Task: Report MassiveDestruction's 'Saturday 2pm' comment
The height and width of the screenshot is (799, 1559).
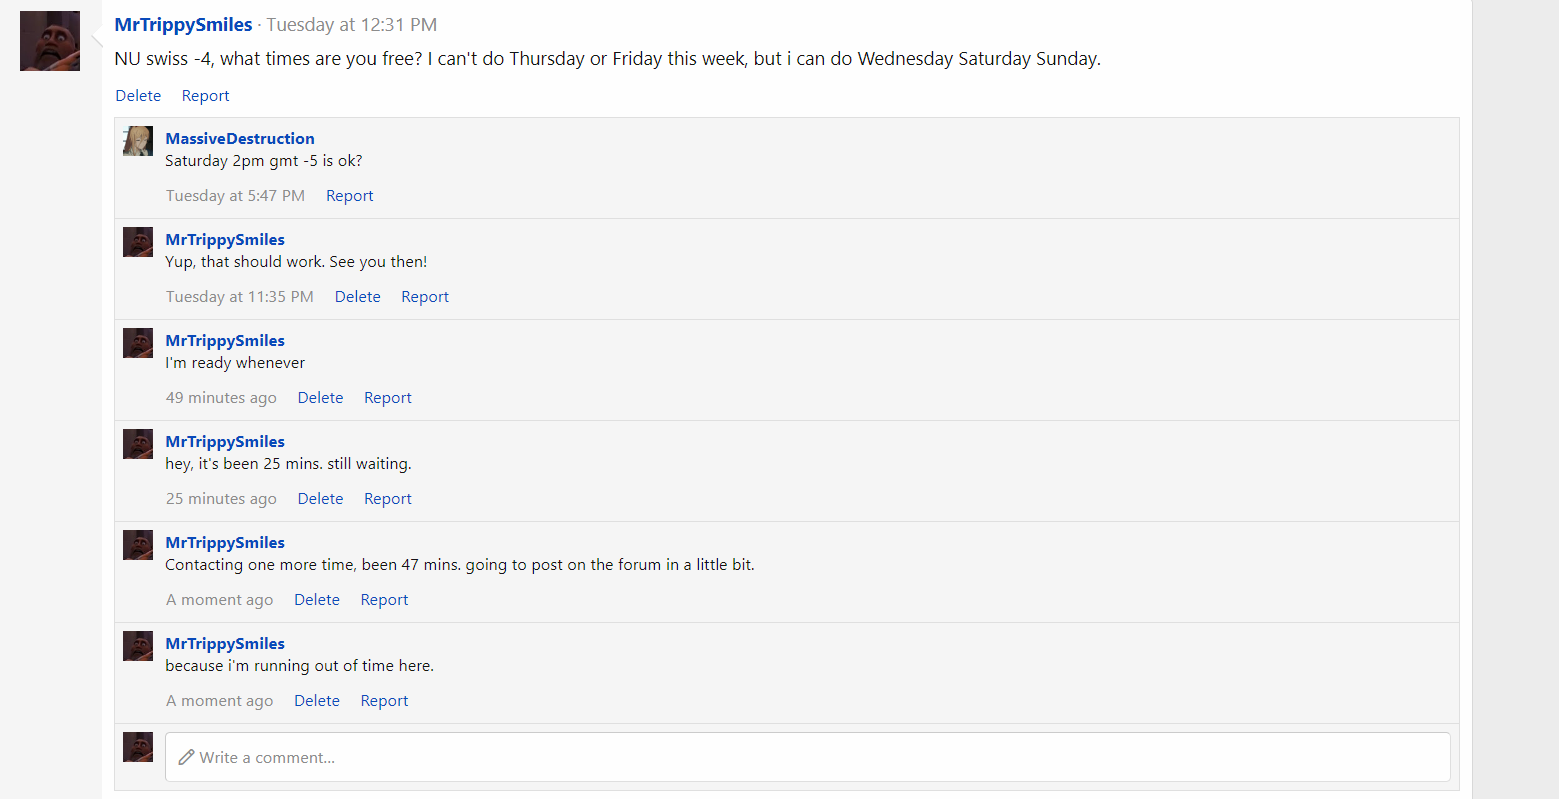Action: (349, 196)
